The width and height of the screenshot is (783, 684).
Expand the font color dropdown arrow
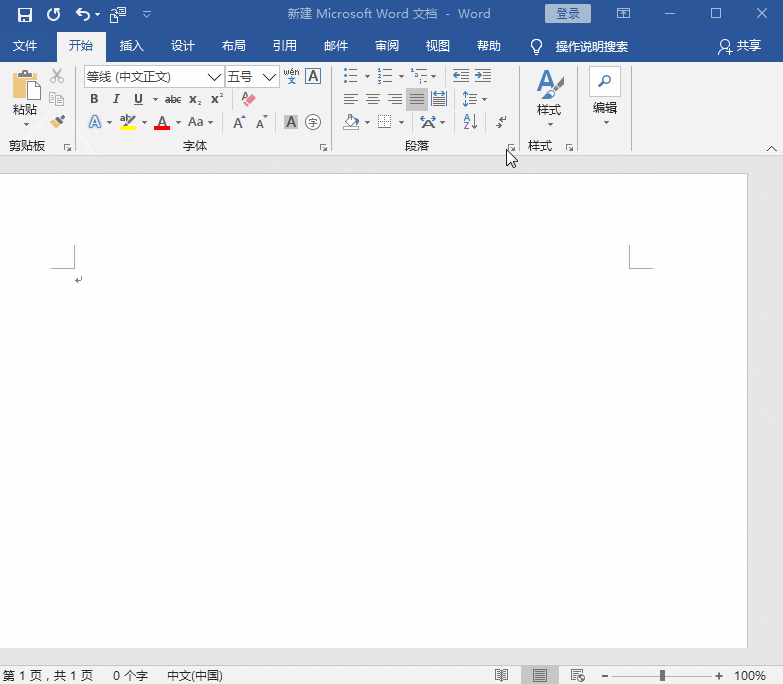click(179, 123)
